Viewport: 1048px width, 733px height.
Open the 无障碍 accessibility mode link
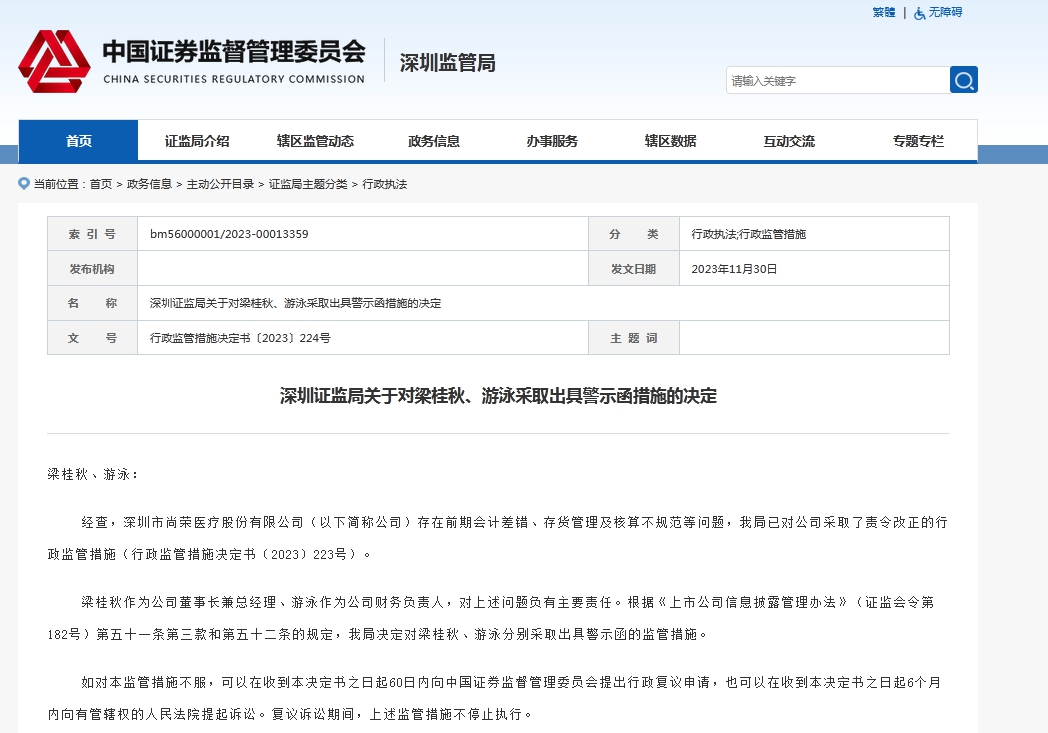coord(944,13)
